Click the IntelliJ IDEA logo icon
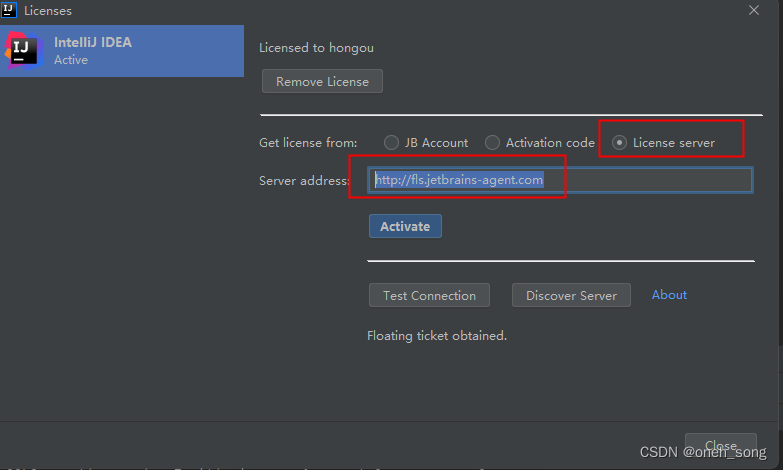Image resolution: width=783 pixels, height=470 pixels. (23, 51)
